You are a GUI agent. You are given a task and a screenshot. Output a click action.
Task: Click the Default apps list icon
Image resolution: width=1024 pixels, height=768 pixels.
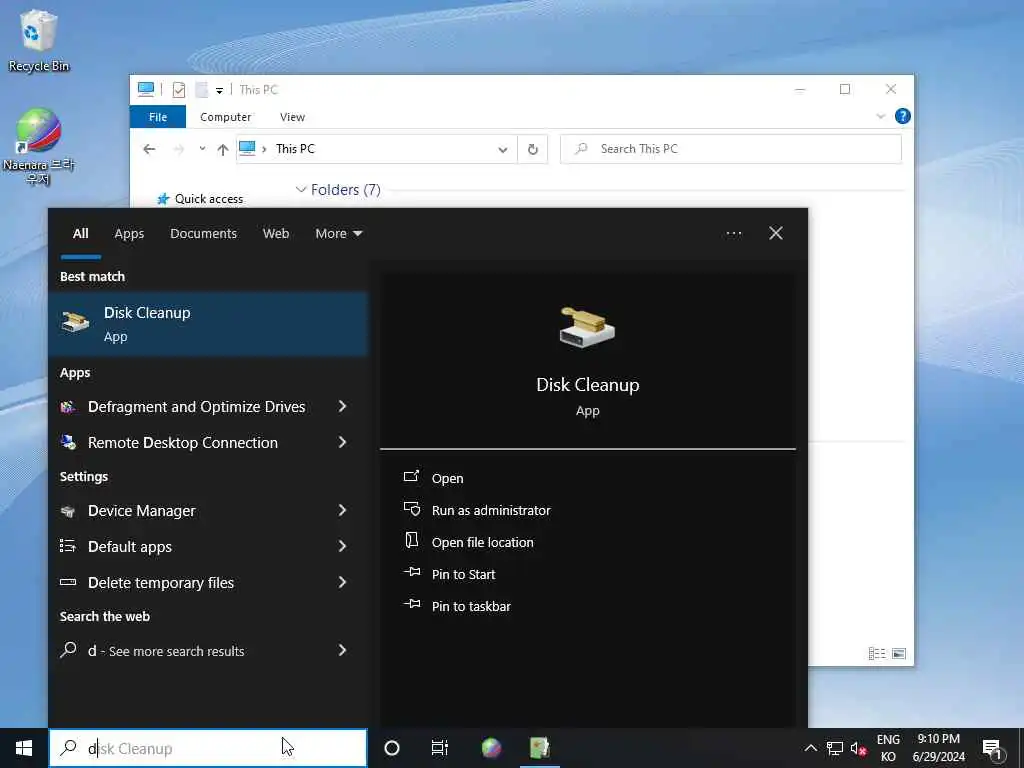(x=68, y=546)
